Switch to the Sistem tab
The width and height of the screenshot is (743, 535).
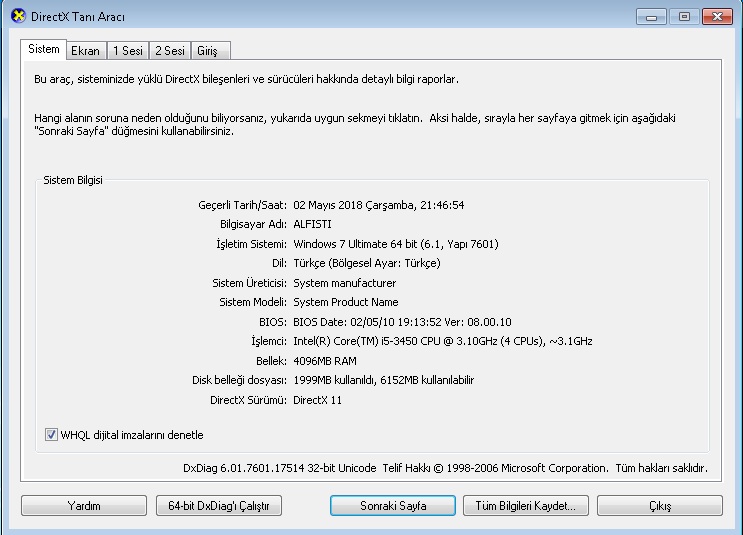tap(44, 49)
